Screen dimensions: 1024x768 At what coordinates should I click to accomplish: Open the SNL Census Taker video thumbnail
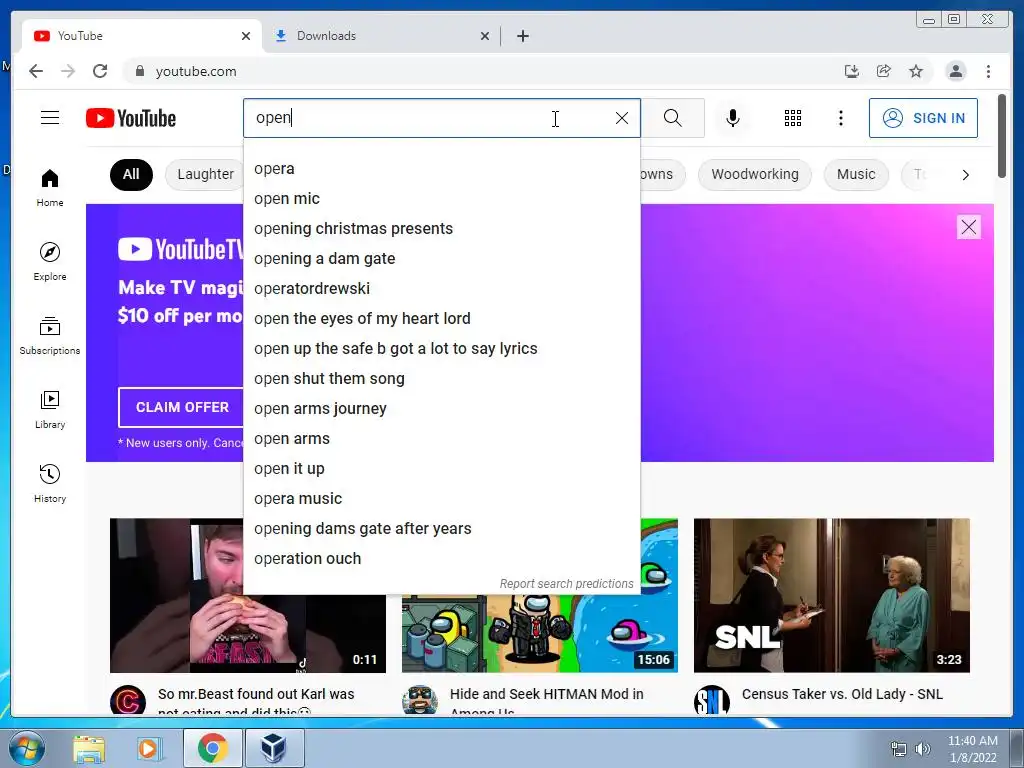coord(831,595)
